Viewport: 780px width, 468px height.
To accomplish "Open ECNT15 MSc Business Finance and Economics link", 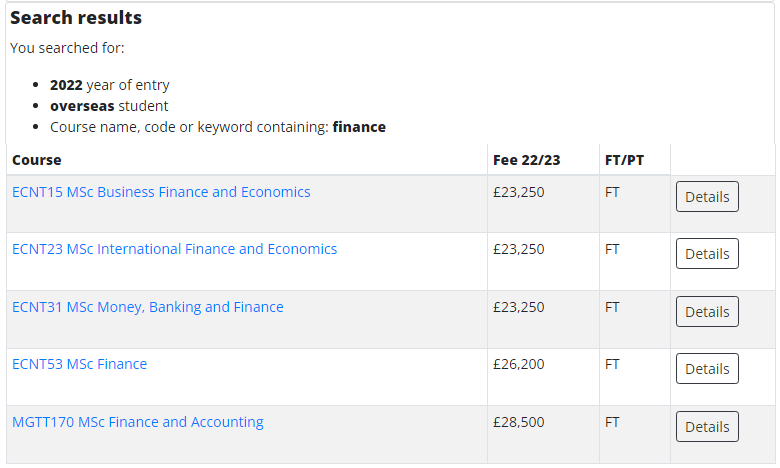I will [x=161, y=192].
